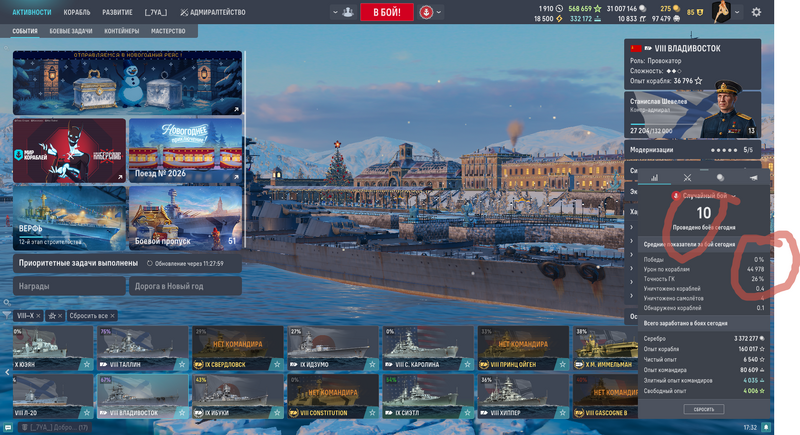Click the ship search magnifier icon
The width and height of the screenshot is (800, 435).
[6, 301]
